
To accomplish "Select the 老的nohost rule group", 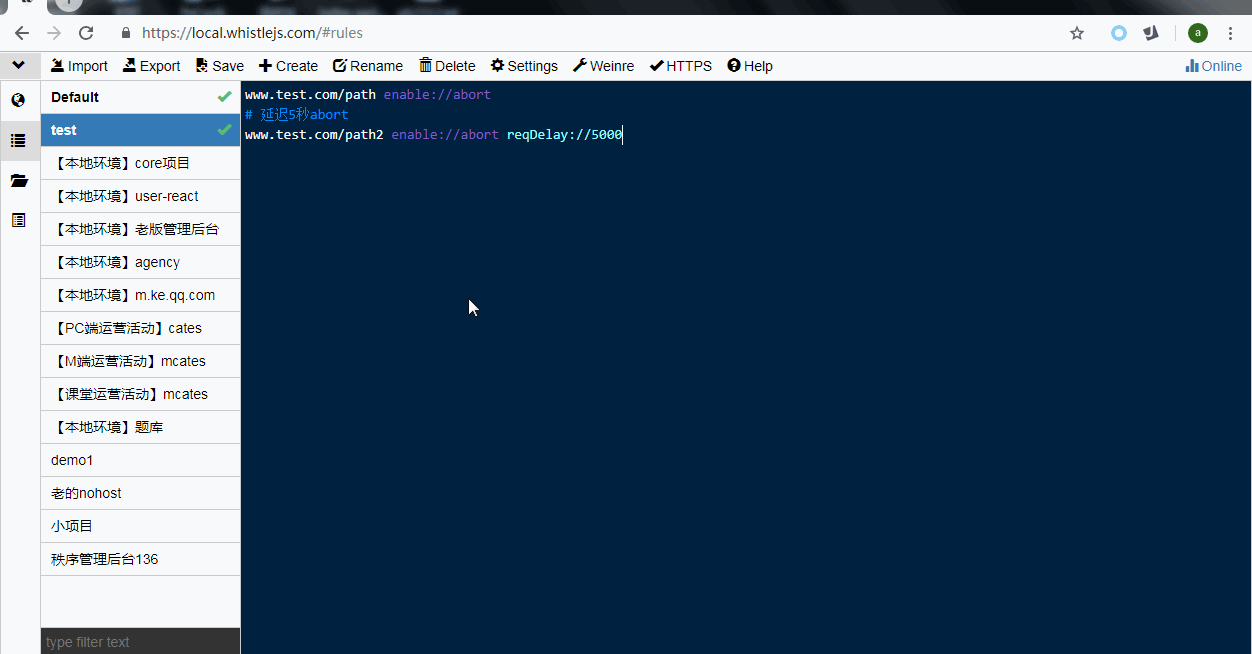I will pyautogui.click(x=141, y=493).
